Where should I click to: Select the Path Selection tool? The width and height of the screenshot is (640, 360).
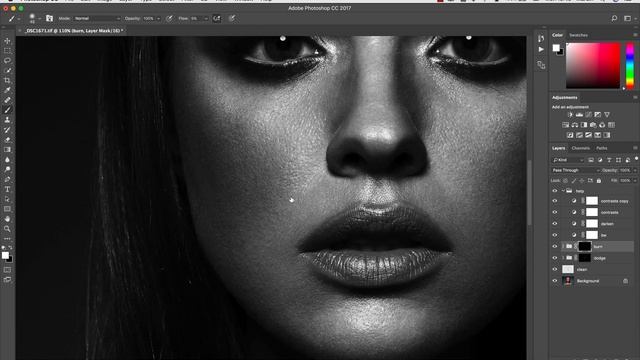pos(7,199)
